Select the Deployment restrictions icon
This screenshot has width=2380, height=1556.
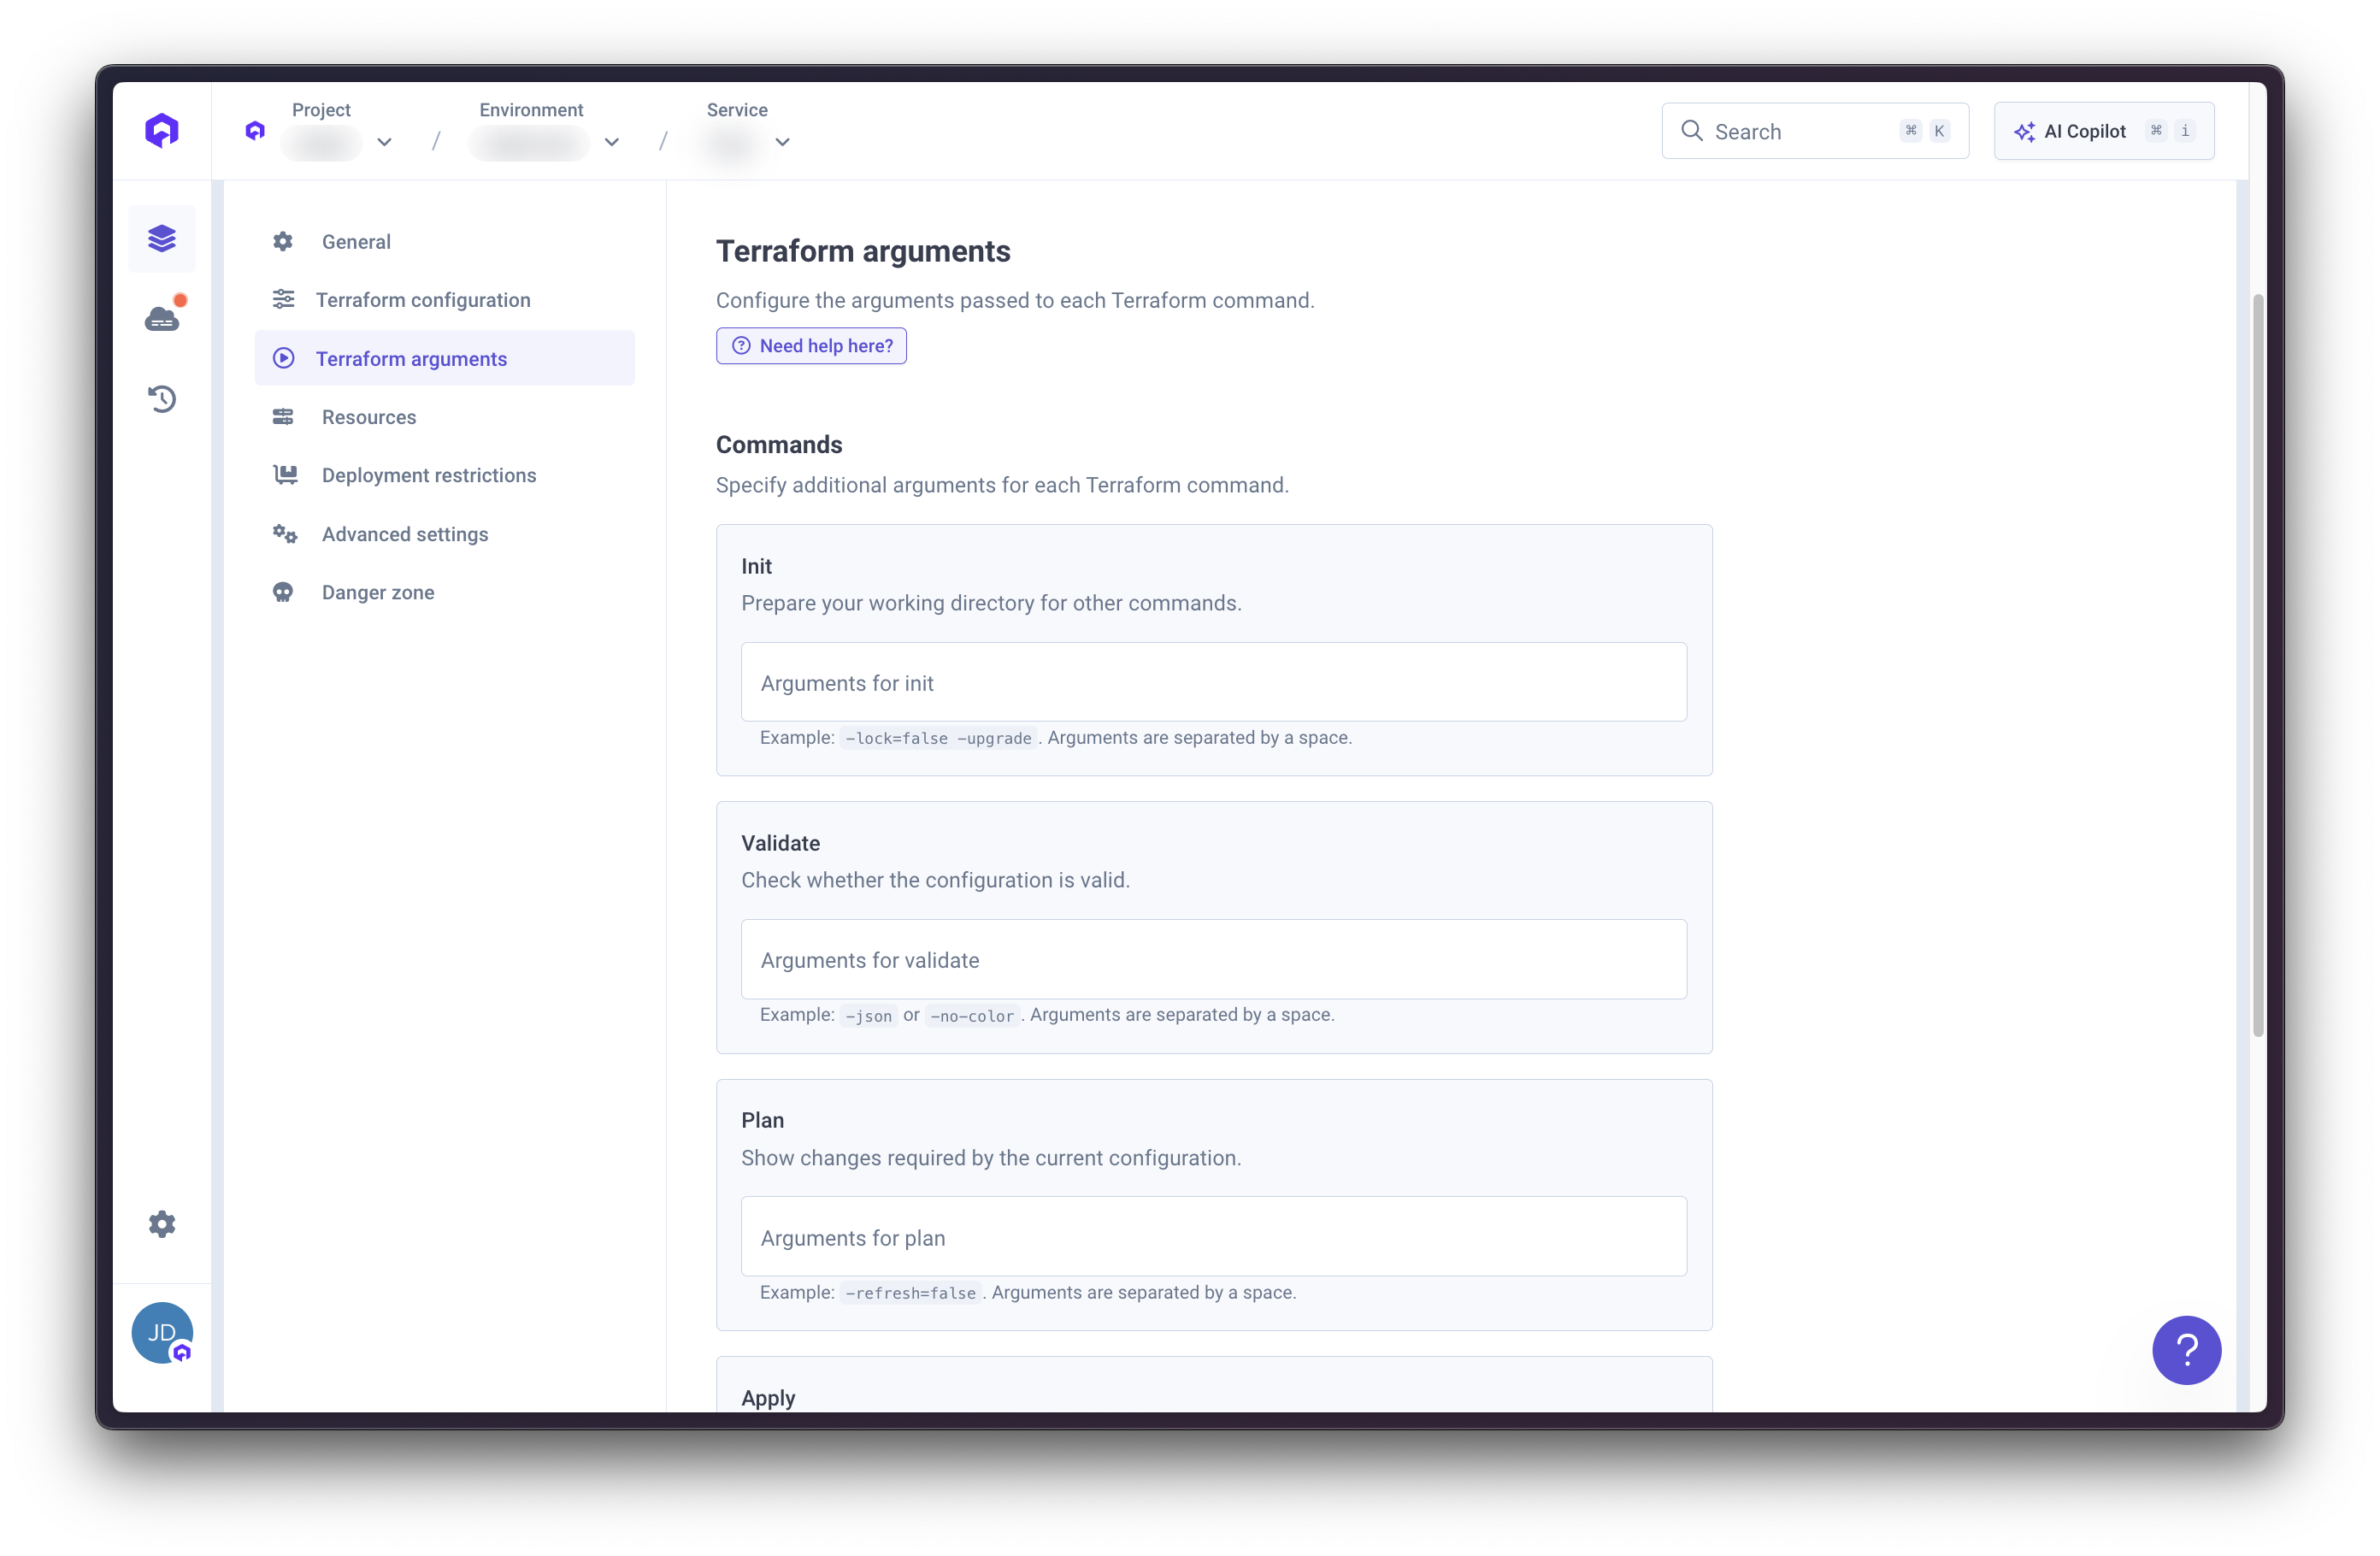coord(284,475)
